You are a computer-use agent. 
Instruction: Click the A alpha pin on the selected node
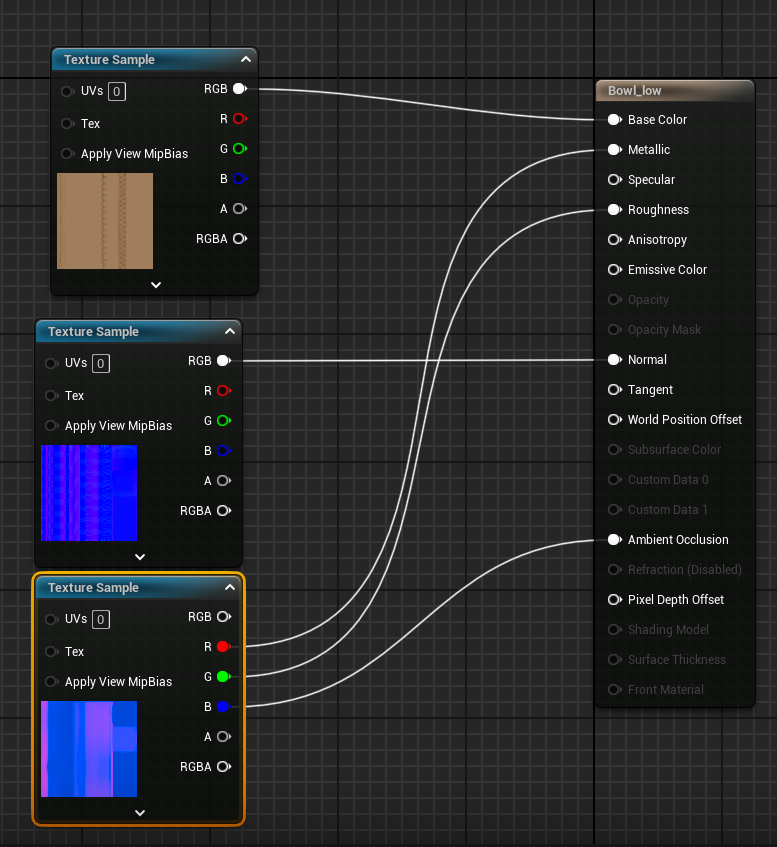[x=224, y=737]
